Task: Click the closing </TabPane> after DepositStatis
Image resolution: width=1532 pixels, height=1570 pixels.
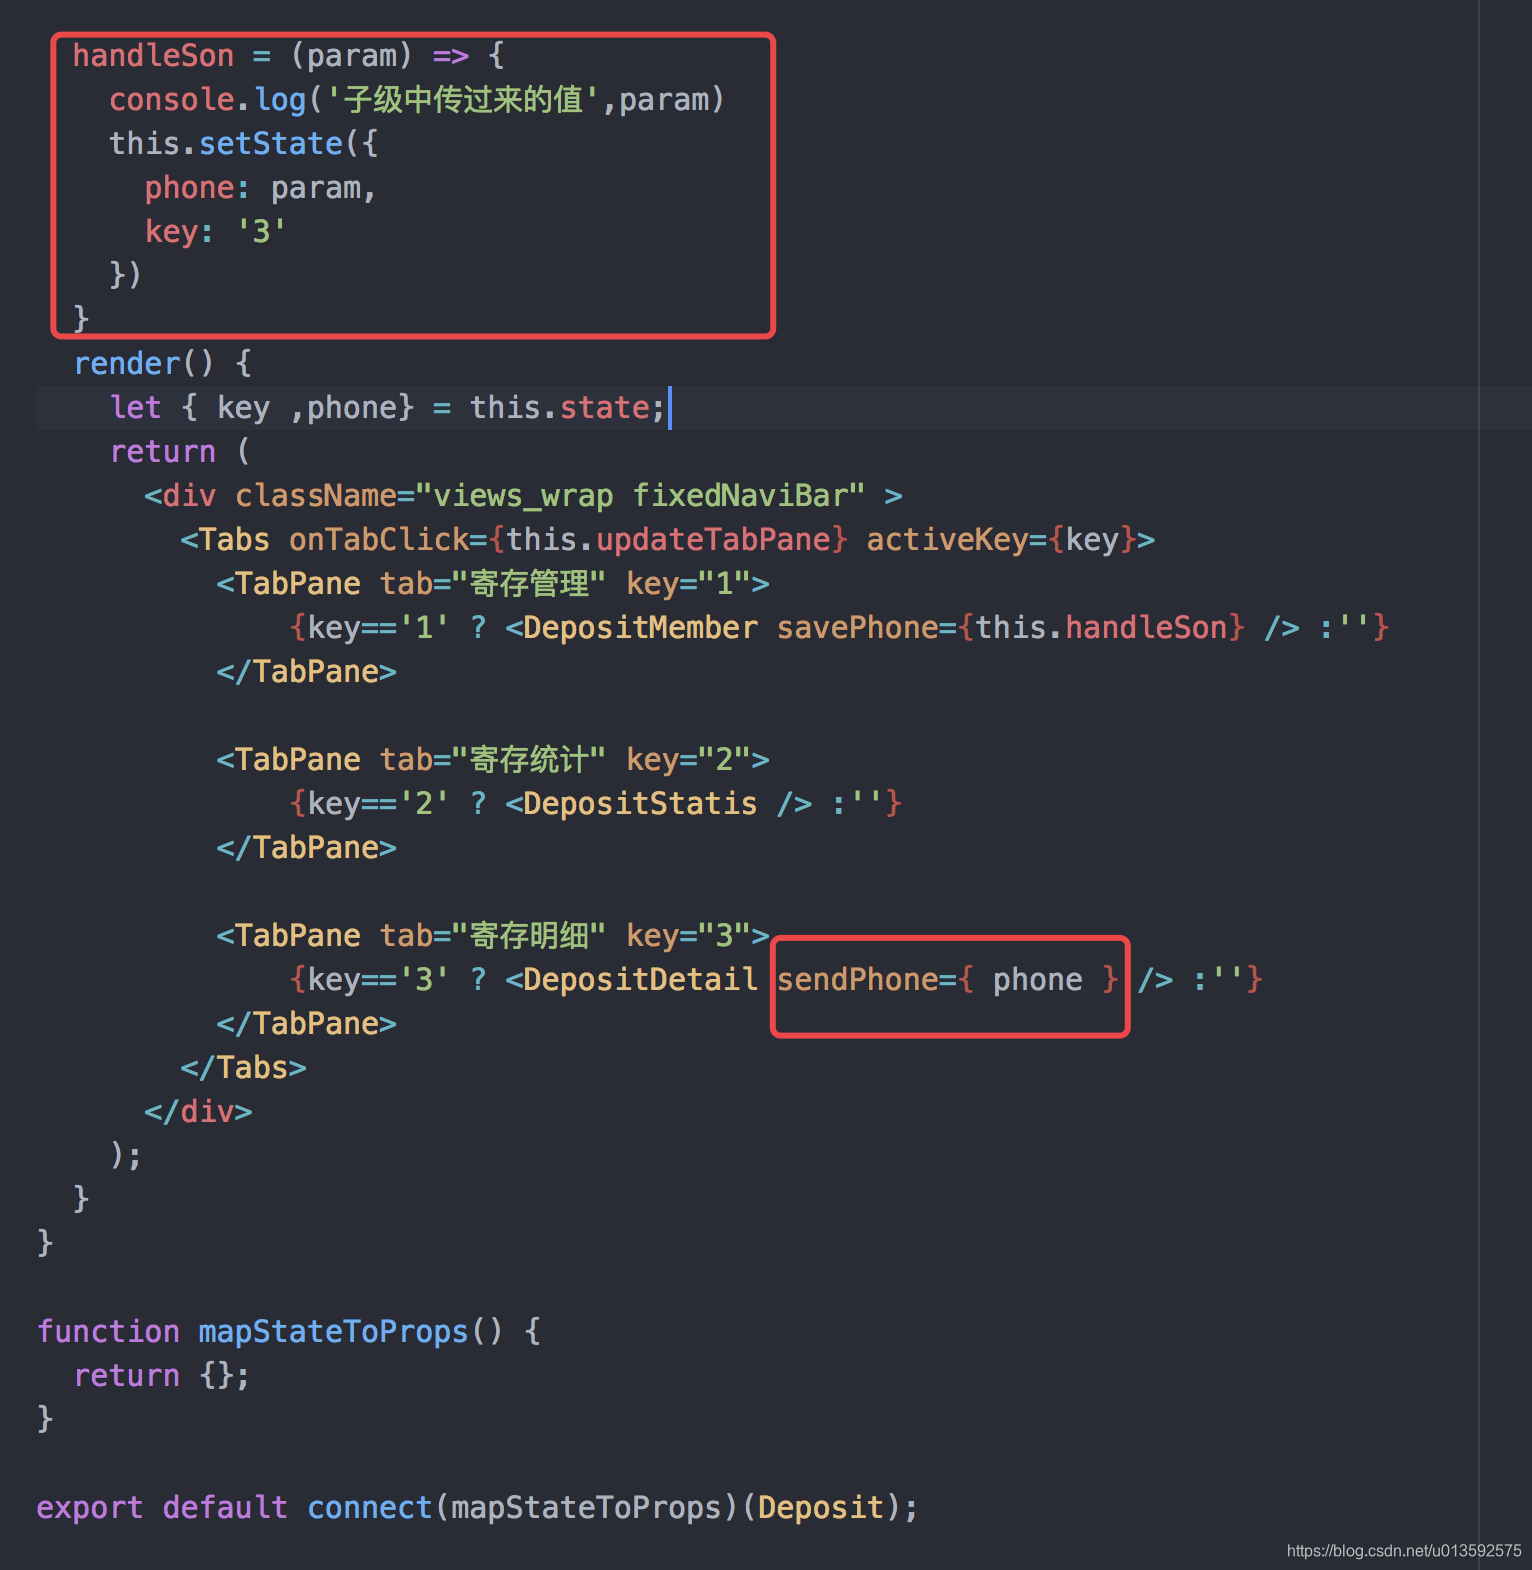Action: [307, 848]
